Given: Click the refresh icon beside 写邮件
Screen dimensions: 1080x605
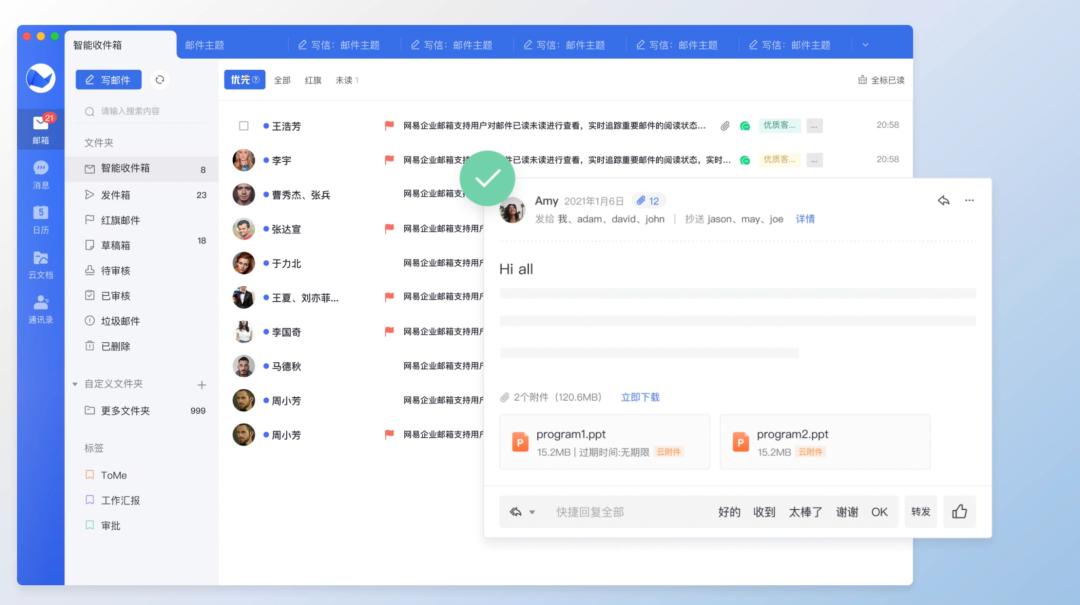Looking at the screenshot, I should 160,78.
